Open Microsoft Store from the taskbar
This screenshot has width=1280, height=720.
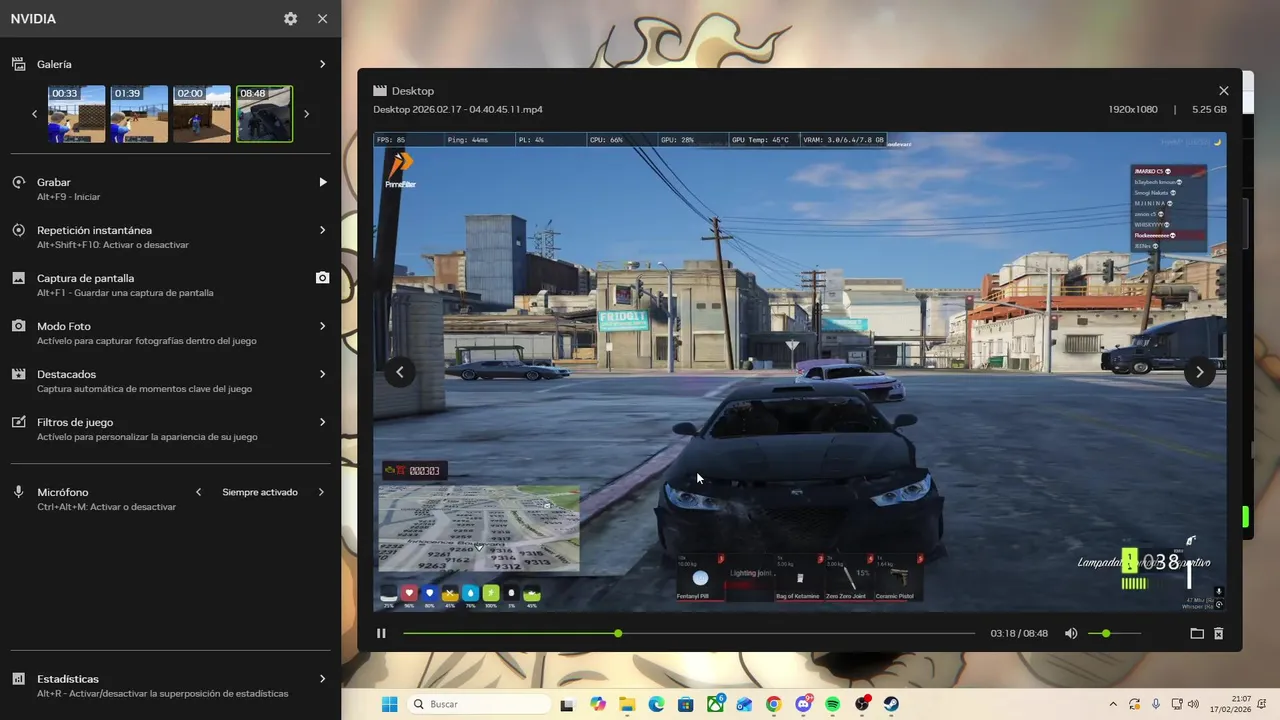pyautogui.click(x=686, y=704)
